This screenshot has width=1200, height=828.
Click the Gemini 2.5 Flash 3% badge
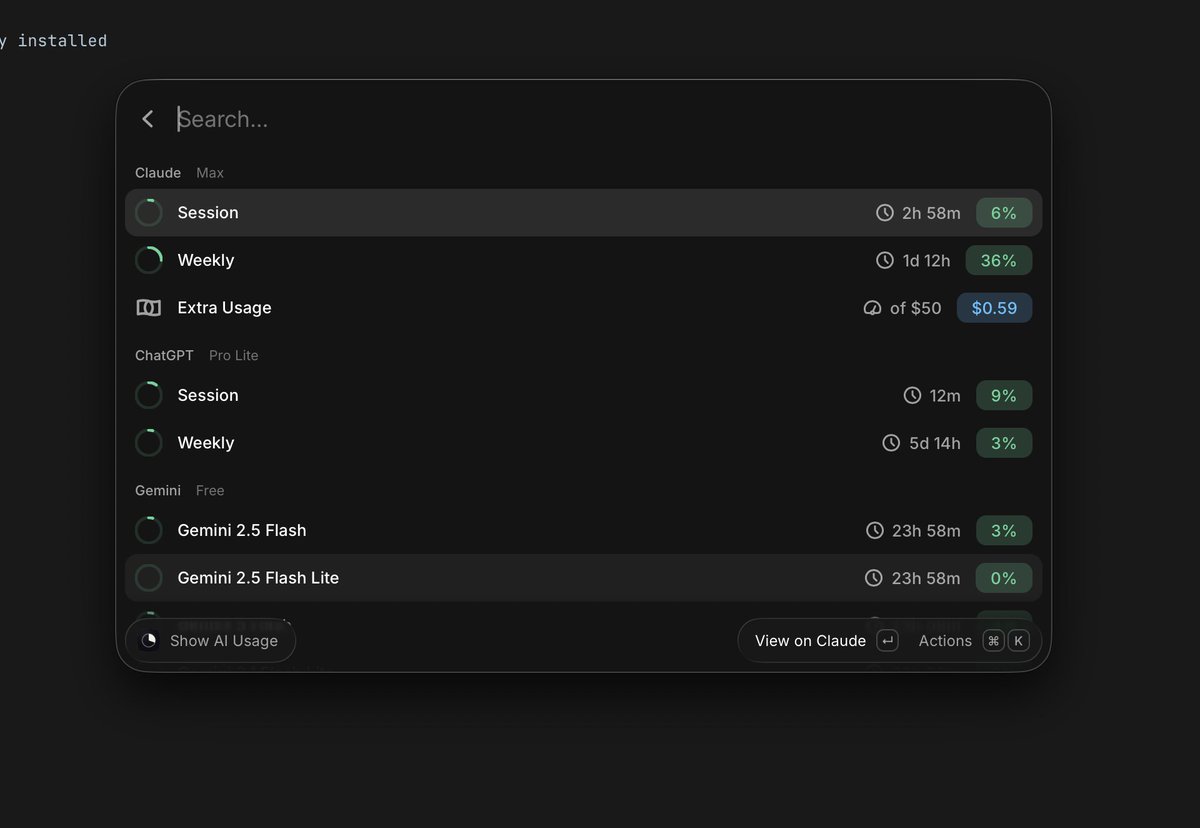click(1004, 531)
